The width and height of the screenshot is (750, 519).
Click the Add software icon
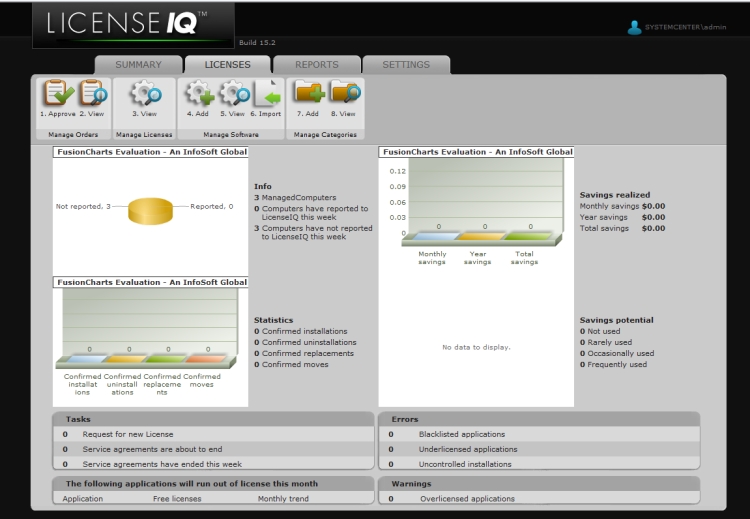tap(199, 93)
